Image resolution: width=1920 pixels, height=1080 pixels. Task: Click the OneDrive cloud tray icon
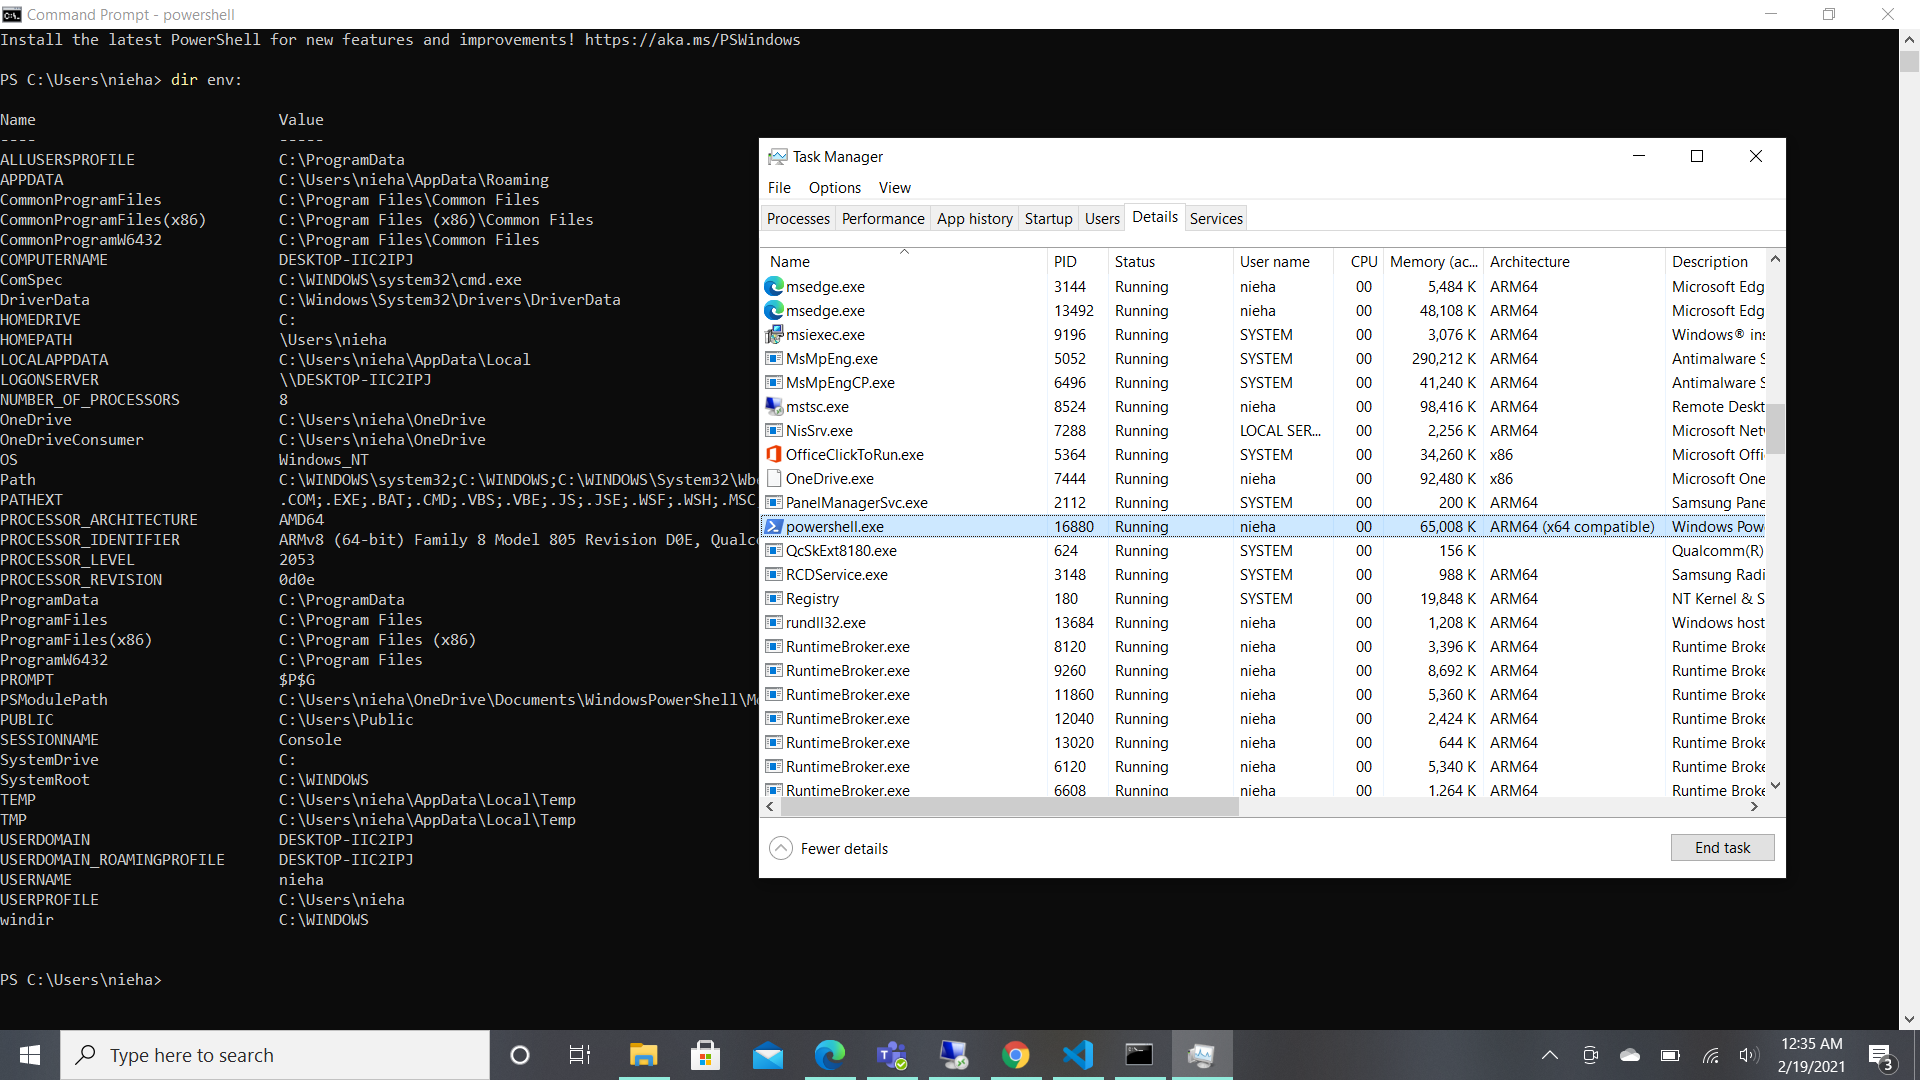(1630, 1055)
